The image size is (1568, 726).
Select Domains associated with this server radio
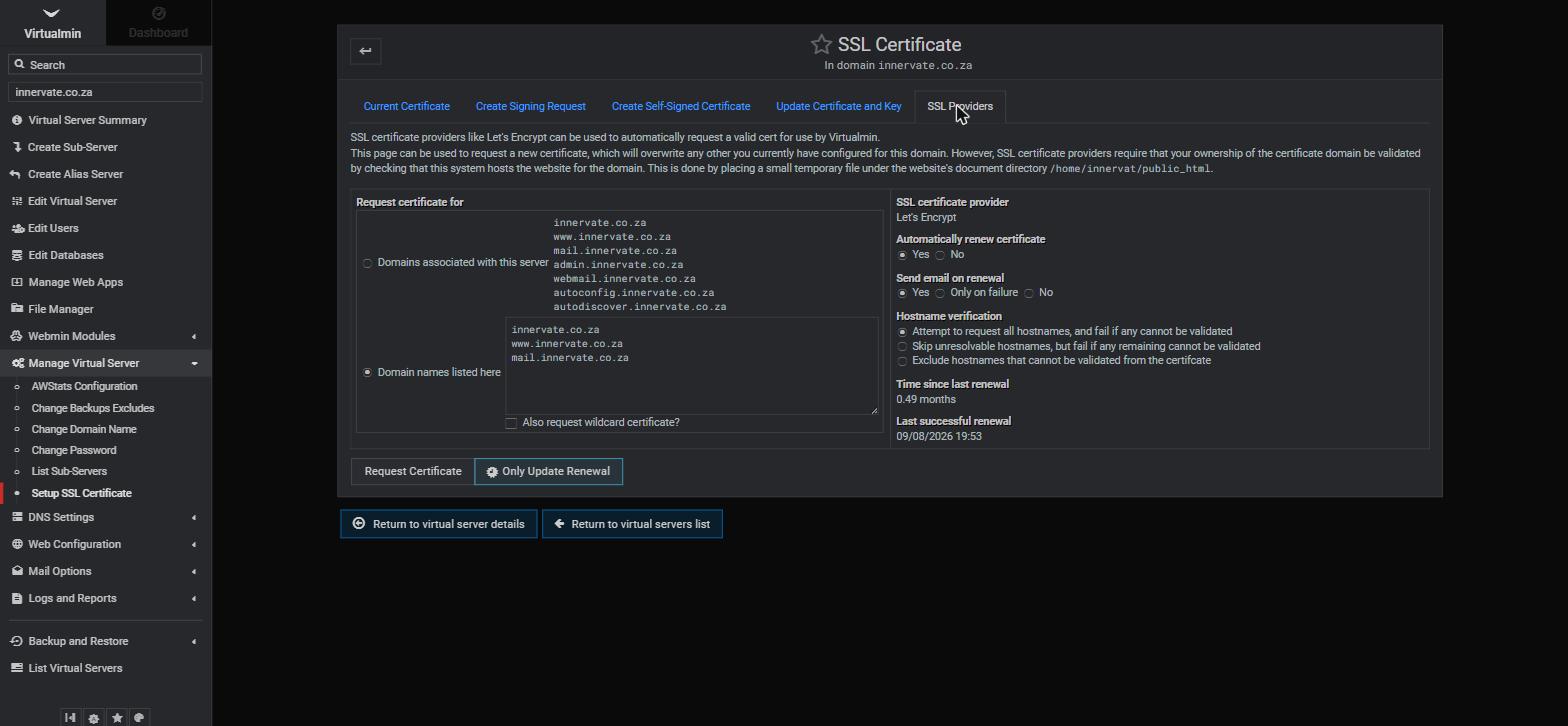tap(367, 263)
